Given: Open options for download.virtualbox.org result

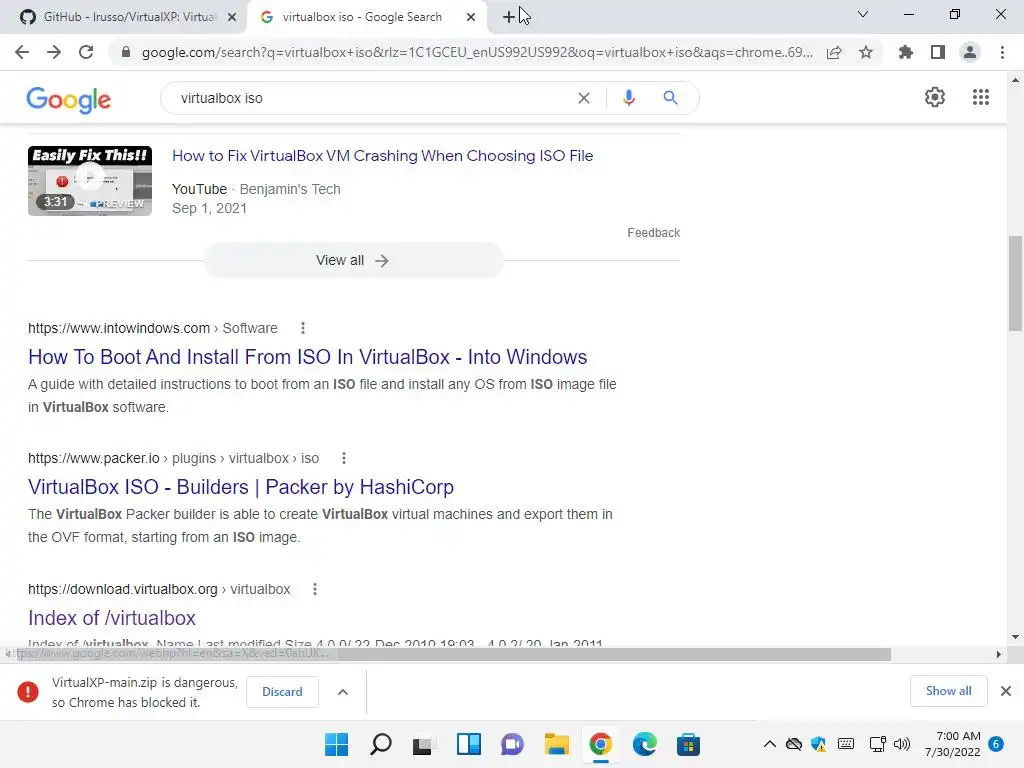Looking at the screenshot, I should 315,589.
